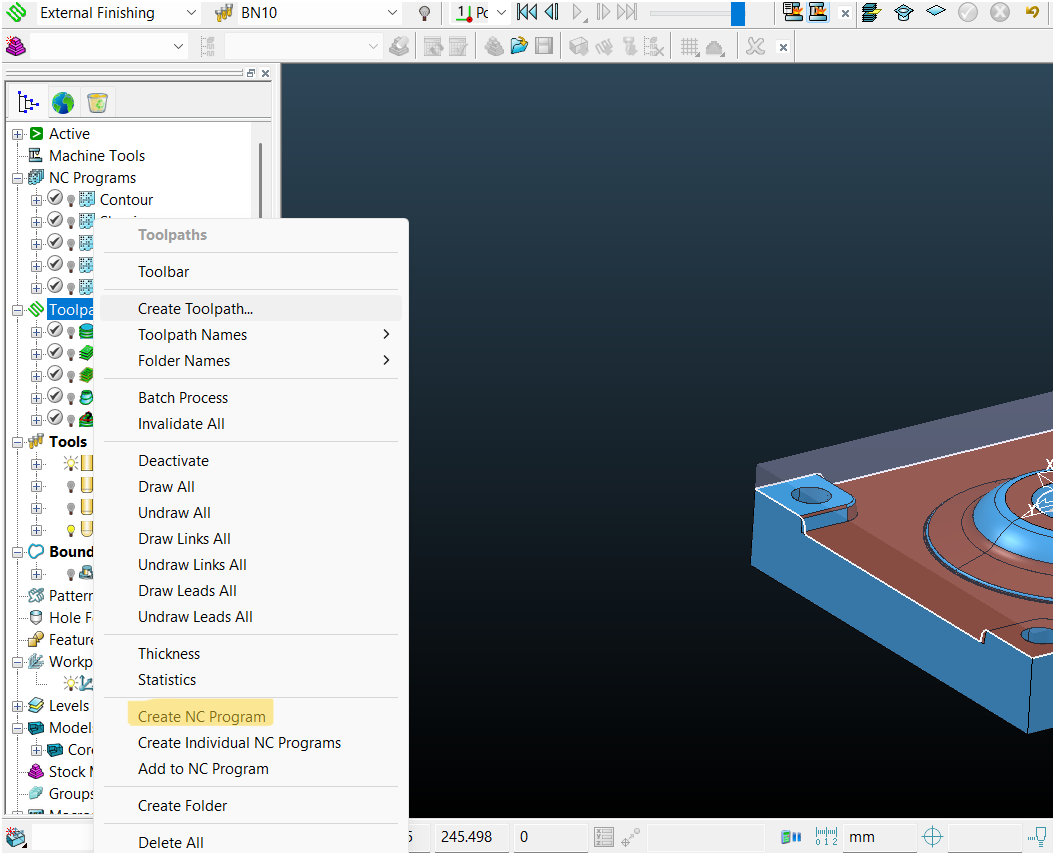Go to start of toolpath simulation
This screenshot has width=1055, height=855.
pyautogui.click(x=527, y=12)
